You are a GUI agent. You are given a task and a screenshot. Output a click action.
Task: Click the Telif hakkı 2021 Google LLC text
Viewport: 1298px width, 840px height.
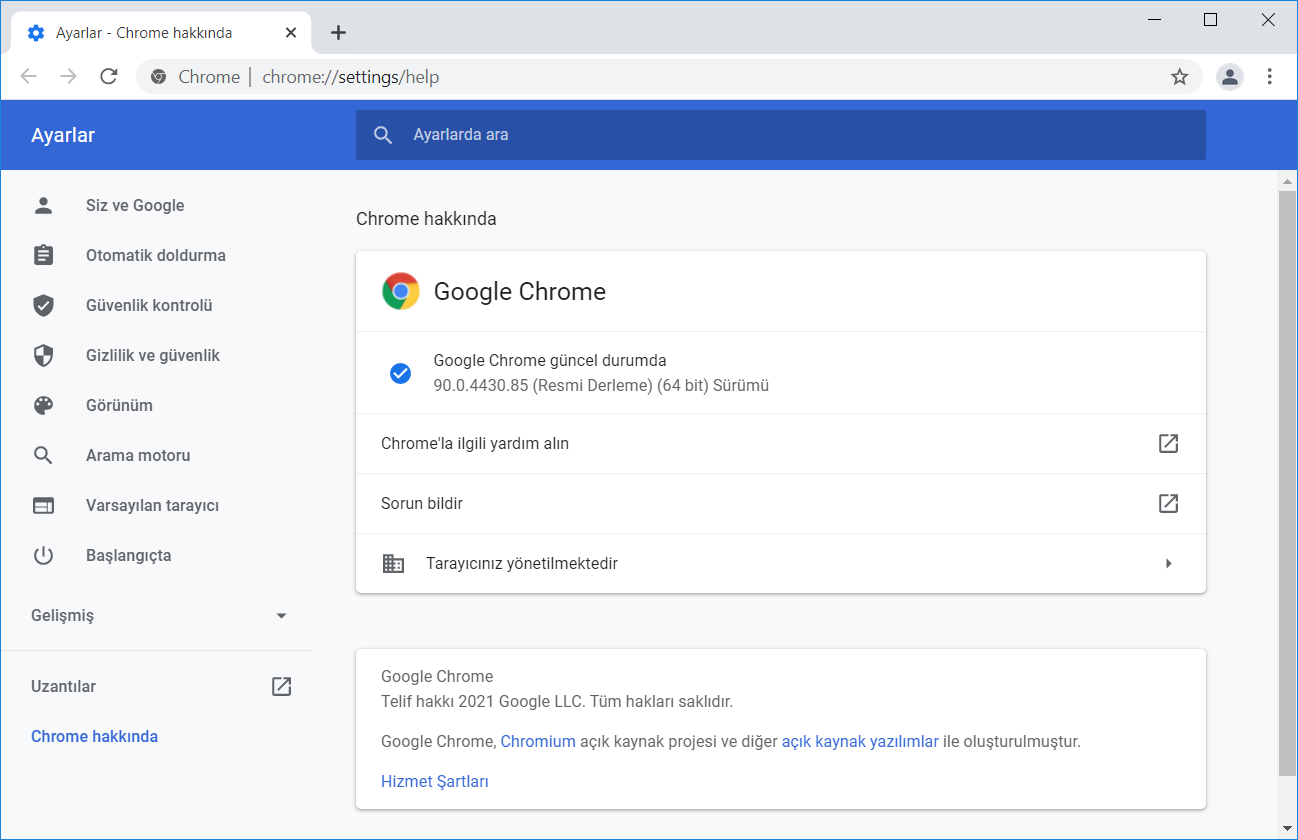point(483,701)
